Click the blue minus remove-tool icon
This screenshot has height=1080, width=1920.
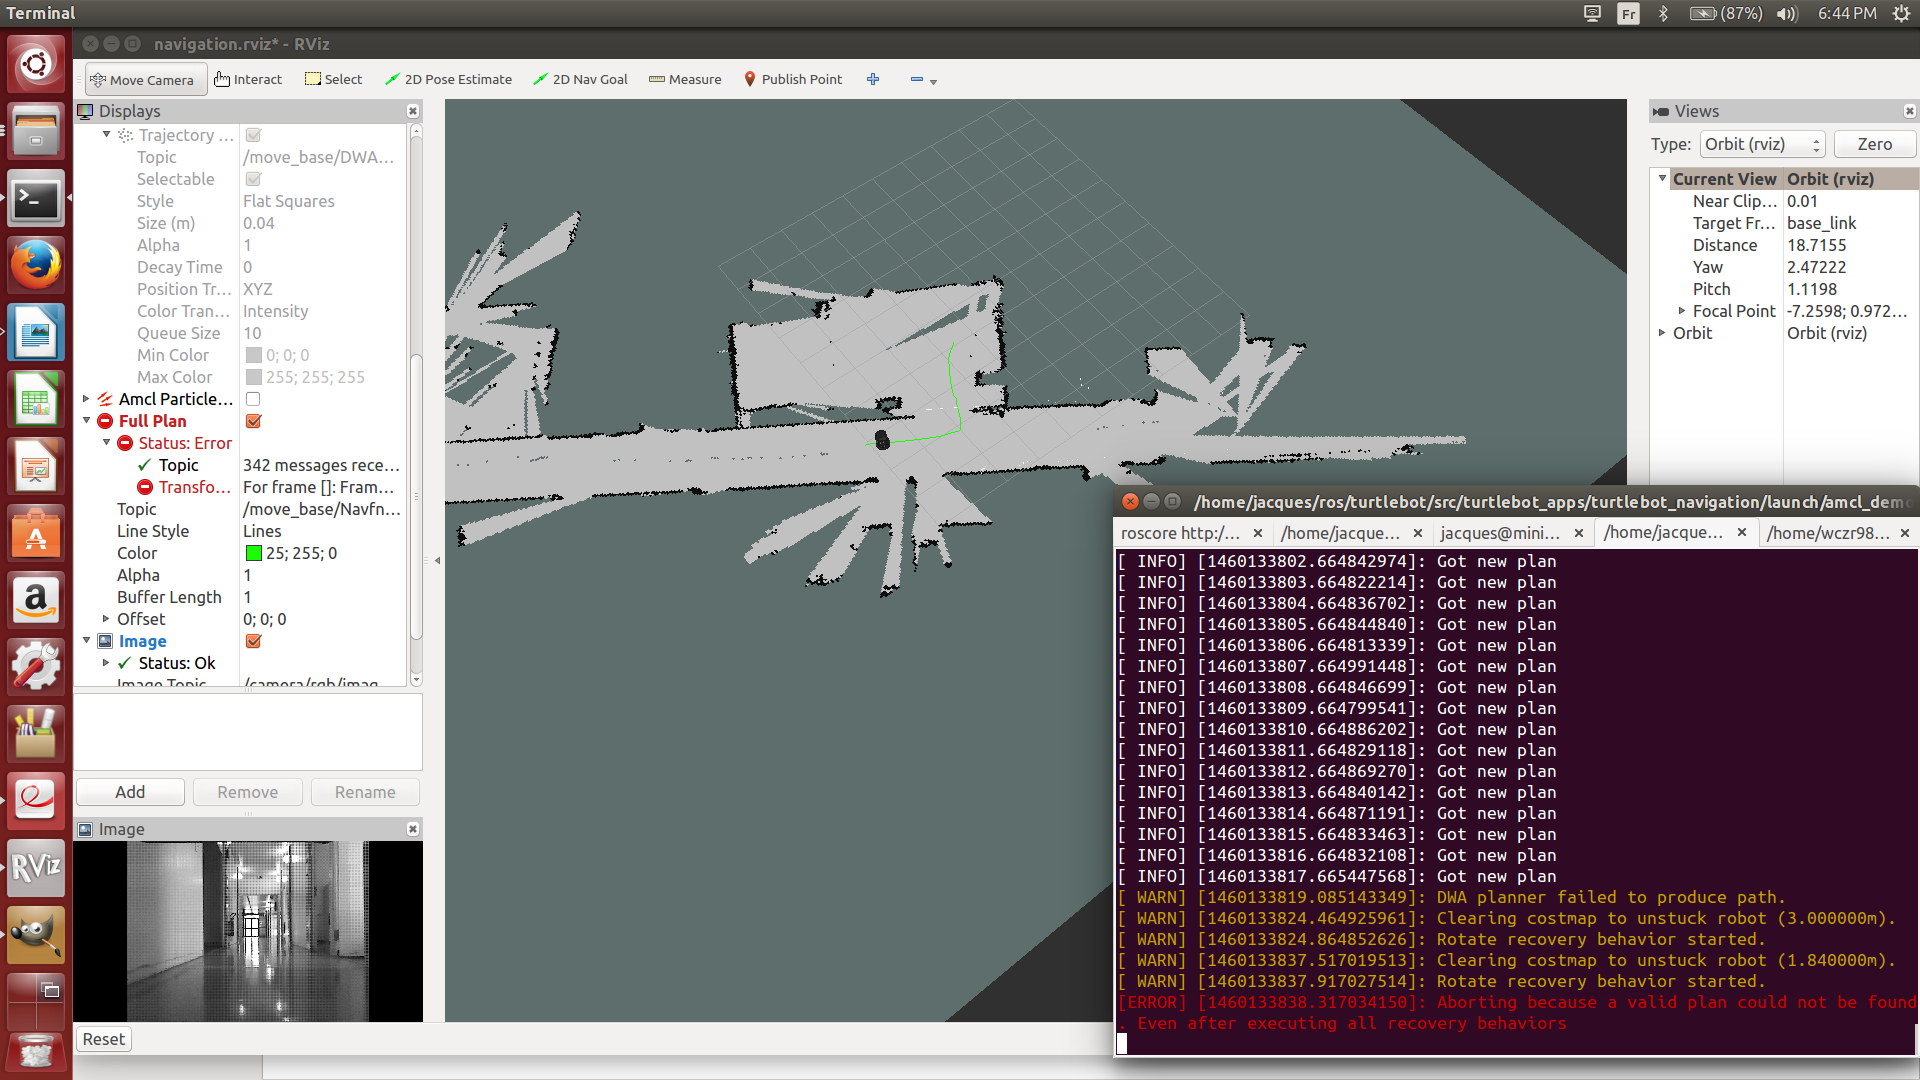(916, 80)
